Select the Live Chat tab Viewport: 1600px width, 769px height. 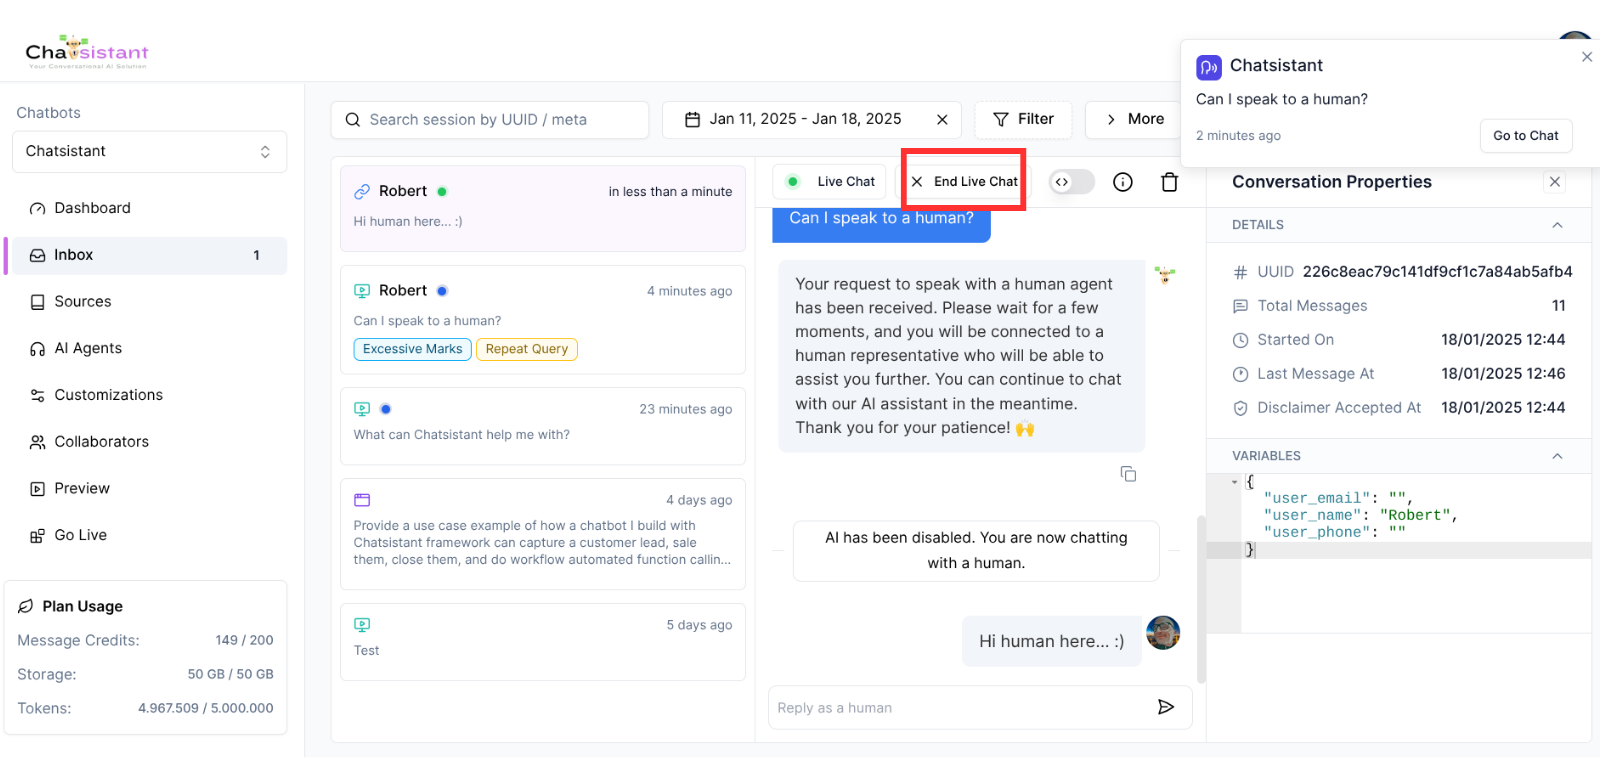pos(830,181)
